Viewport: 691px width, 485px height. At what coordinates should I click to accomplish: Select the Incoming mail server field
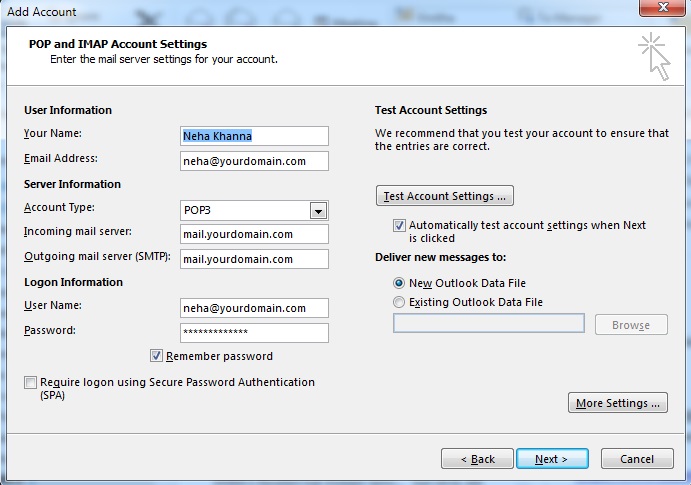(x=254, y=234)
